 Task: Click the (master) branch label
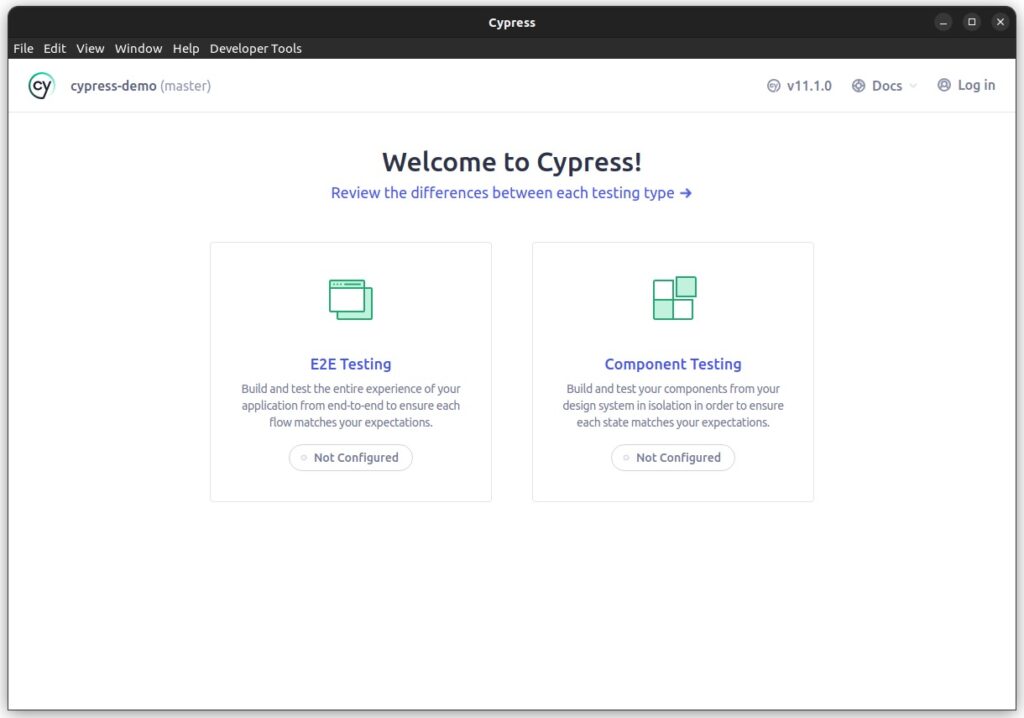tap(185, 86)
